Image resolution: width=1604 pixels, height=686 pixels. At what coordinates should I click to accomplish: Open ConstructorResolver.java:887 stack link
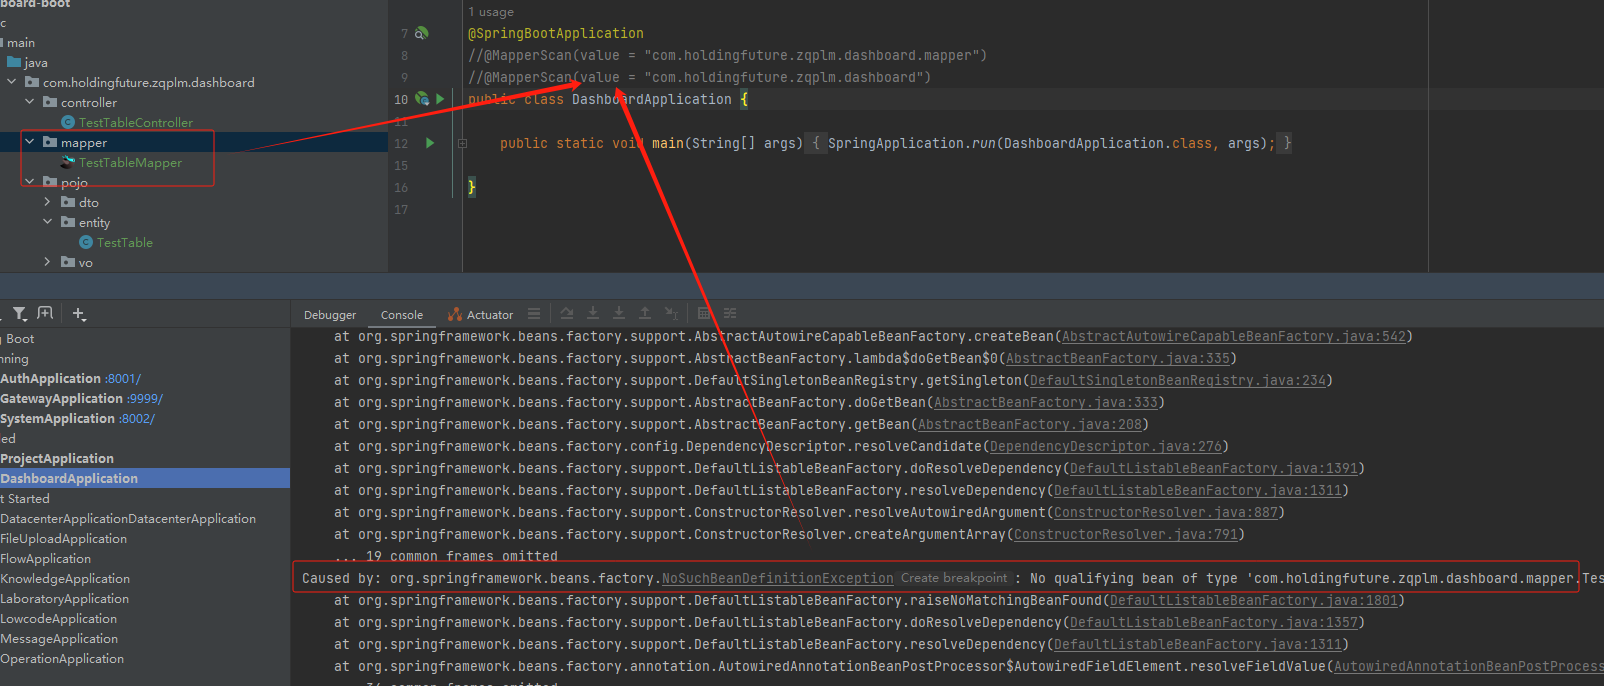pyautogui.click(x=1166, y=512)
